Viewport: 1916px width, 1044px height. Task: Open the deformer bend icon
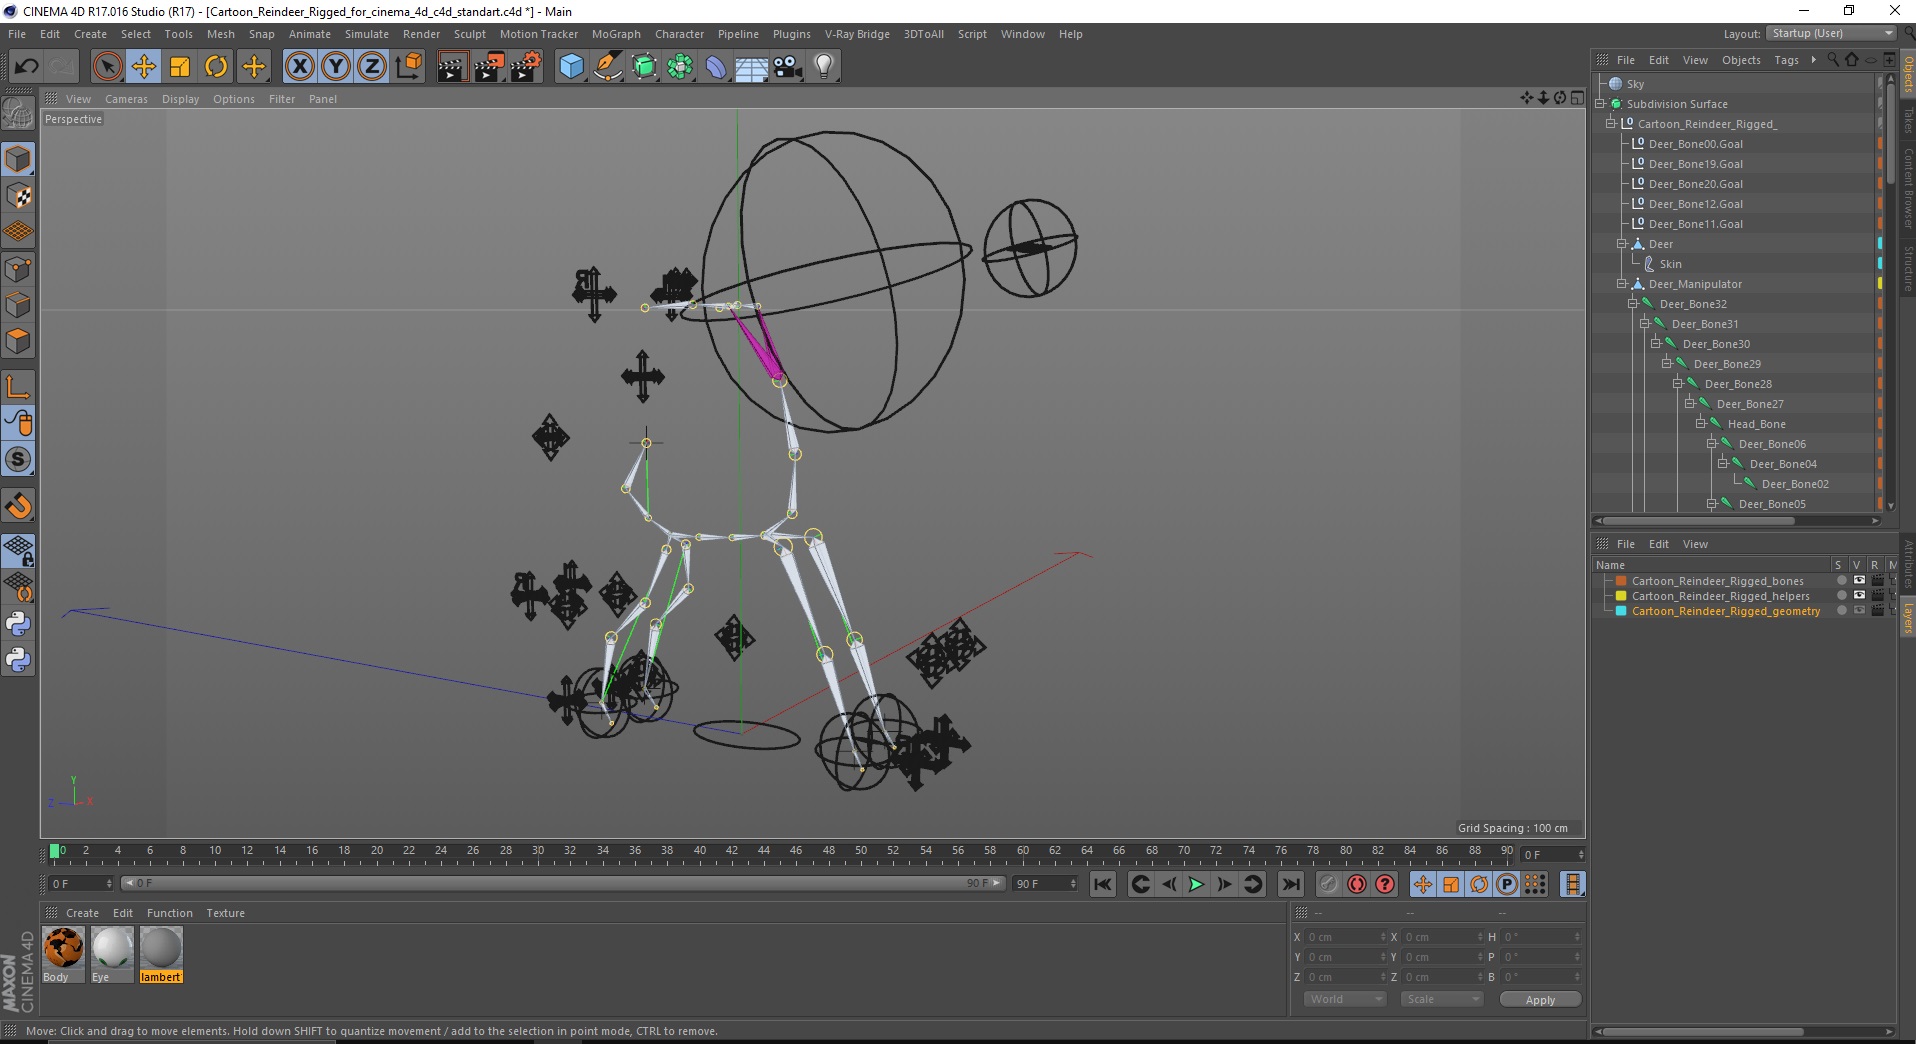click(716, 67)
